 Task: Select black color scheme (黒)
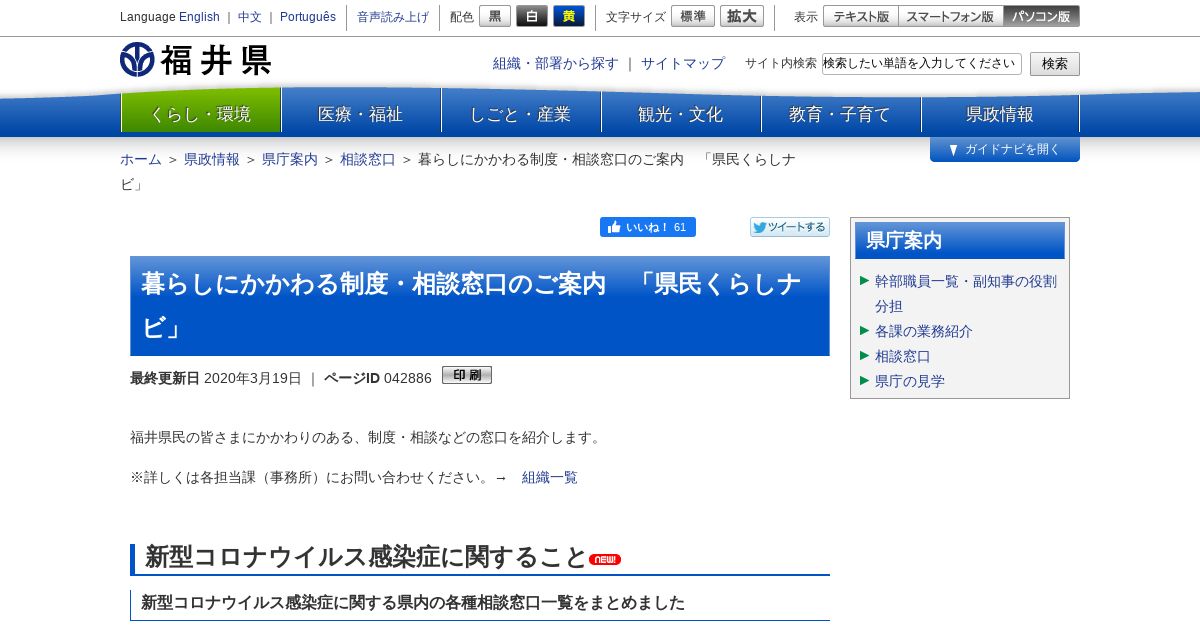(495, 16)
